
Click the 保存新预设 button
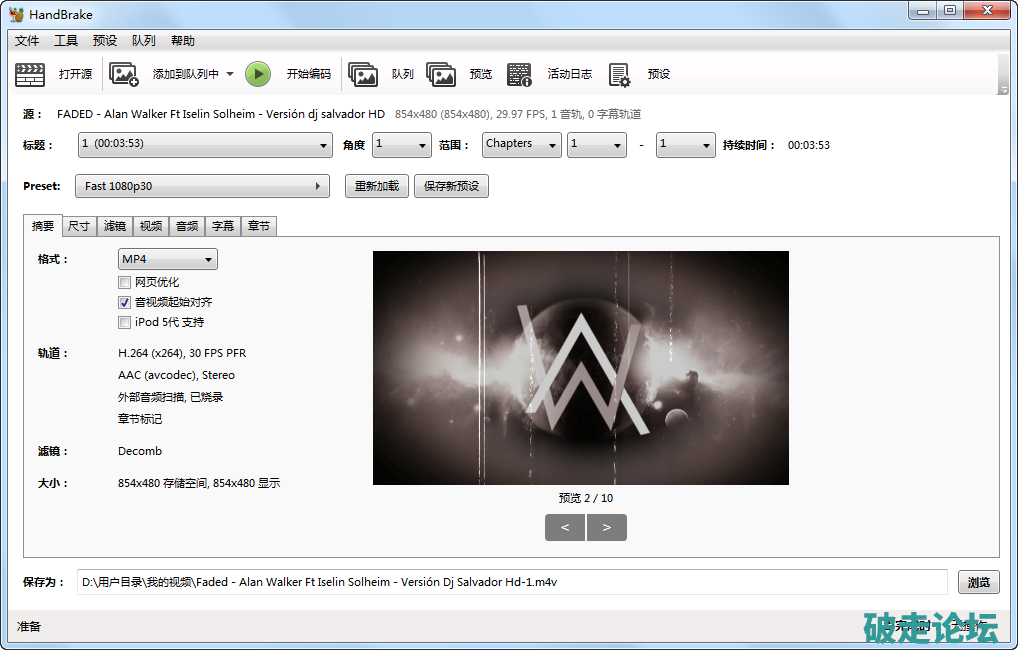point(451,186)
